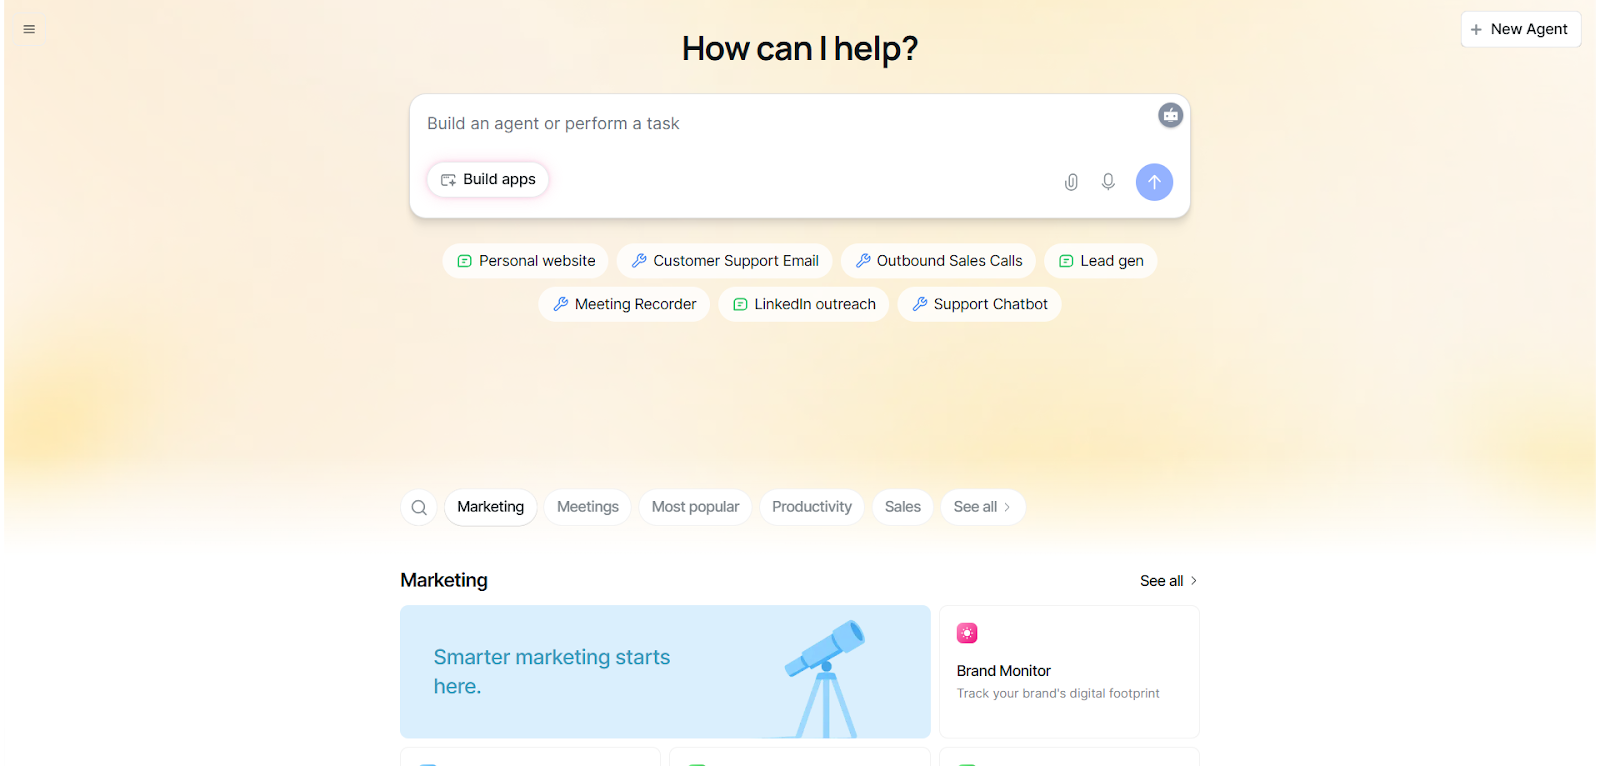Switch to the Most popular tab
This screenshot has height=766, width=1600.
tap(695, 507)
